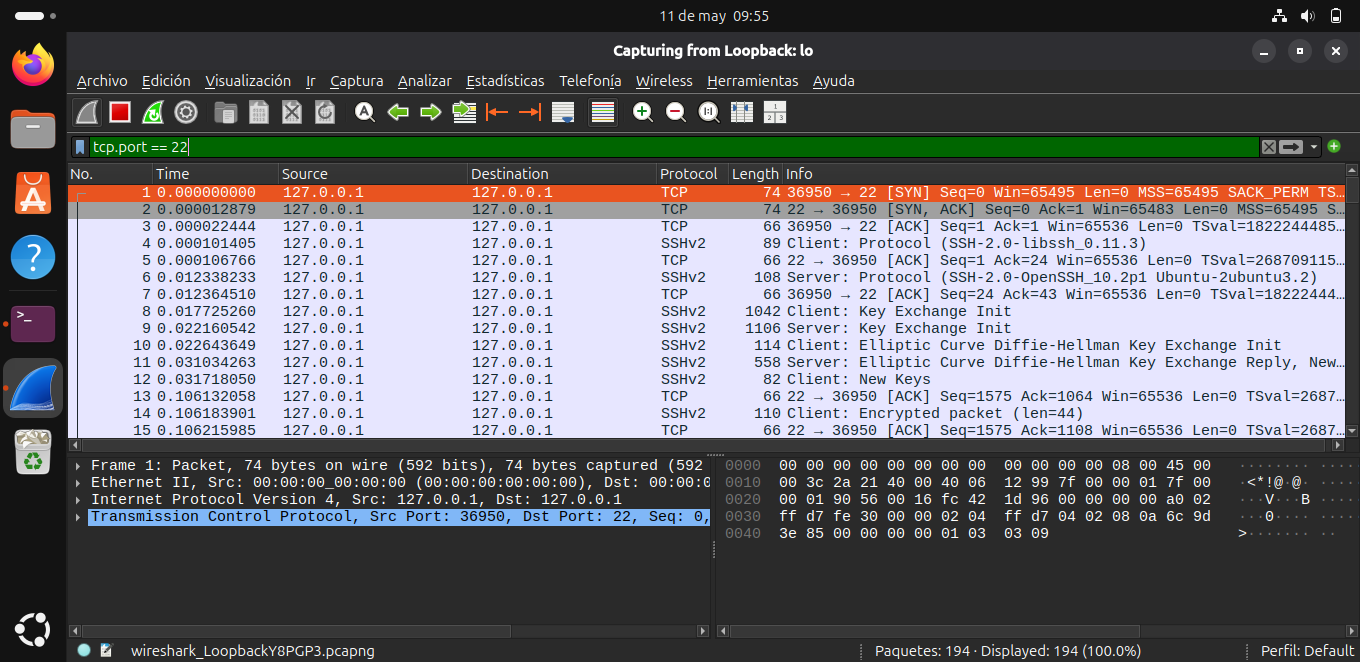Expand the Frame 1 details tree row
The height and width of the screenshot is (662, 1360).
tap(79, 465)
